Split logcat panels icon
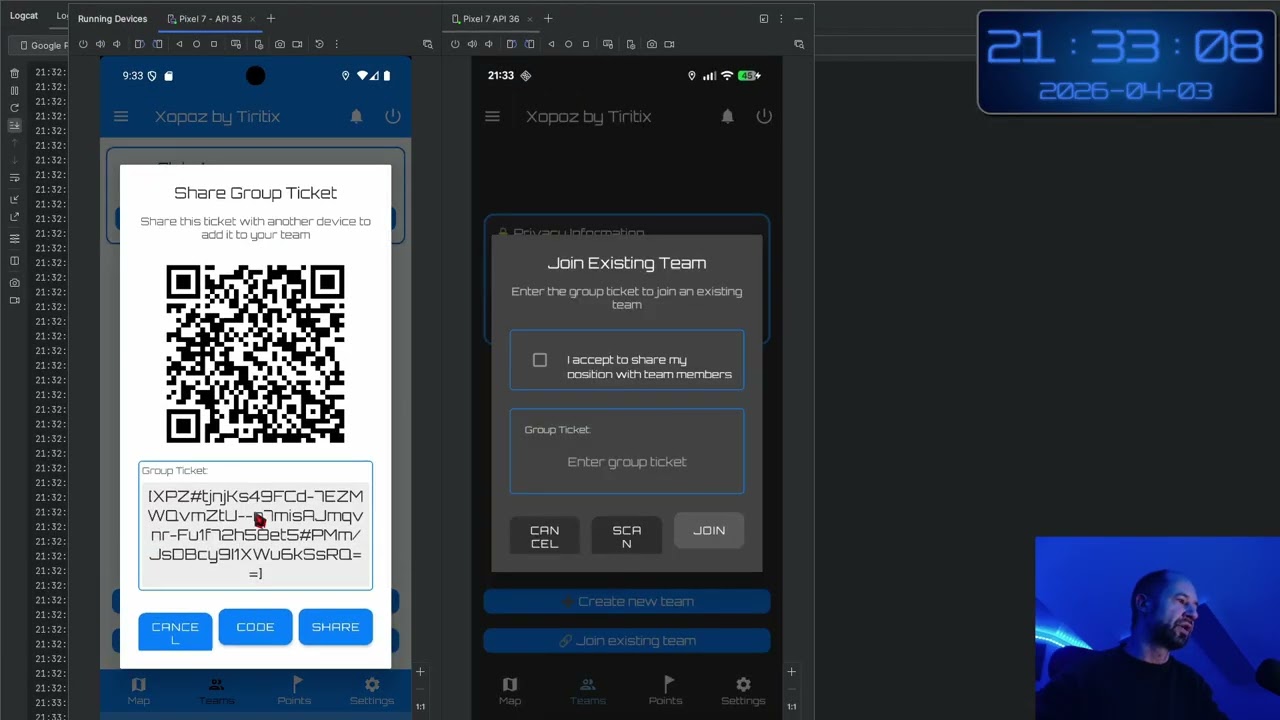1280x720 pixels. point(14,260)
